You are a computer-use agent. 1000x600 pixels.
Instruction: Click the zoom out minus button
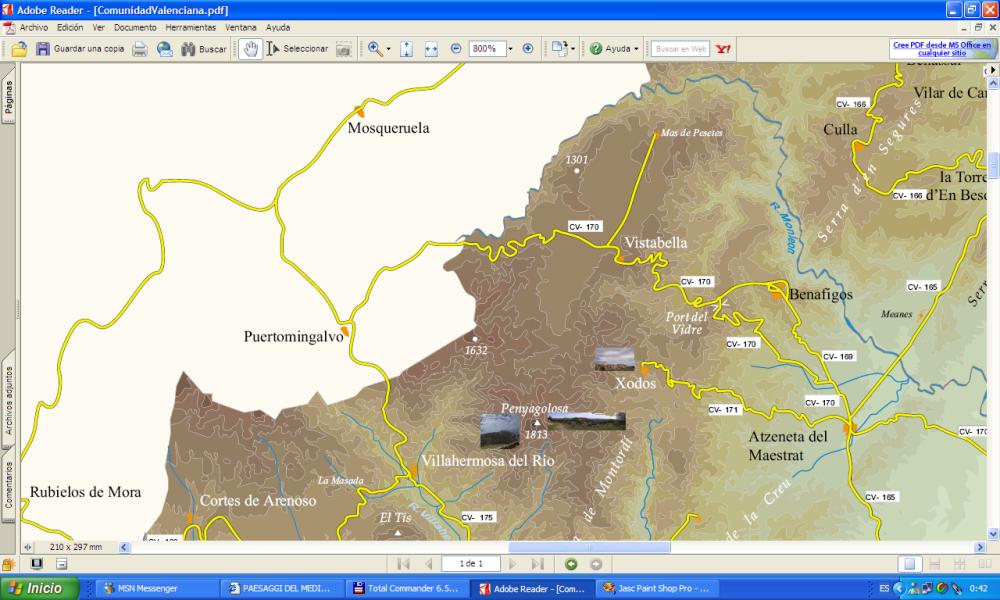(x=456, y=48)
